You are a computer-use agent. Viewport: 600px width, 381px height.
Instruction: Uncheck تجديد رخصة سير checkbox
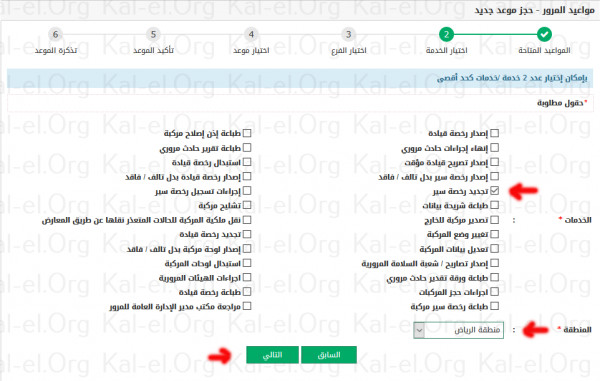[495, 190]
